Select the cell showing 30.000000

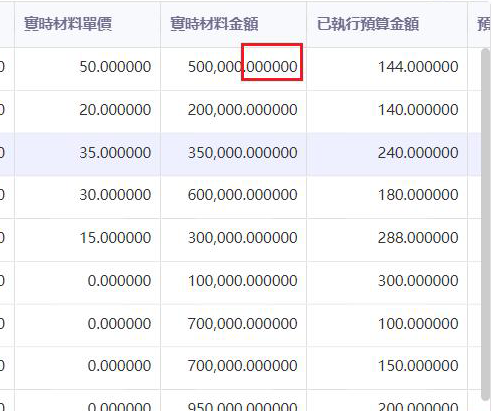tap(87, 195)
